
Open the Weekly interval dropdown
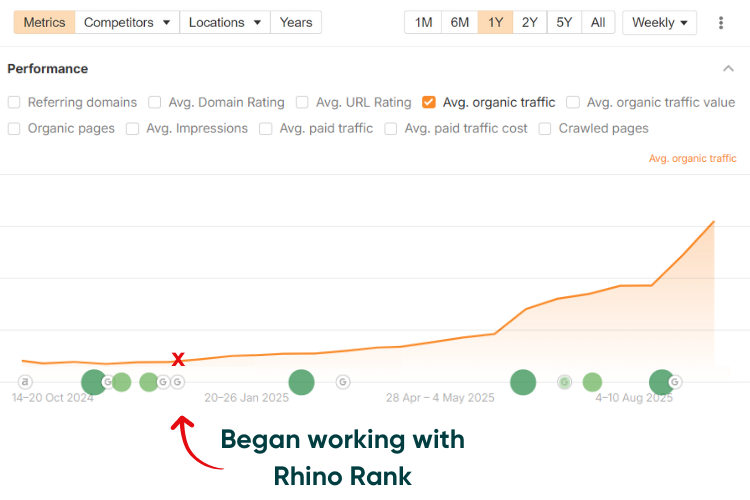(x=659, y=22)
